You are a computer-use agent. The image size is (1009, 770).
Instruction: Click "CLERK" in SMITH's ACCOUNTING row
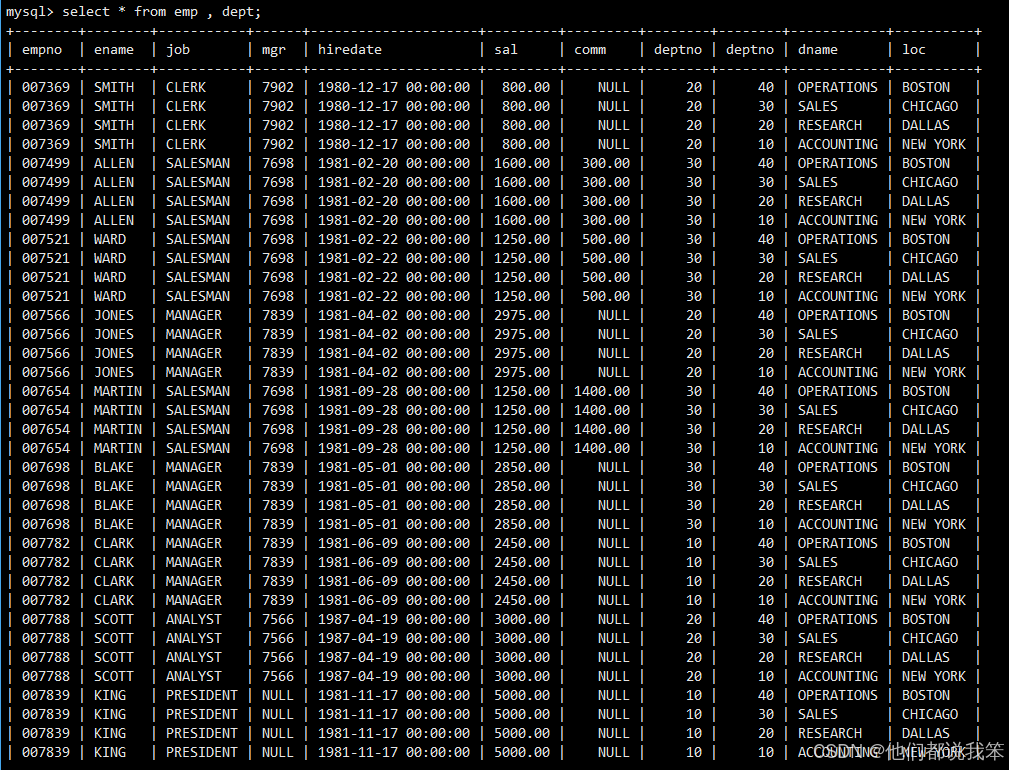pos(186,144)
